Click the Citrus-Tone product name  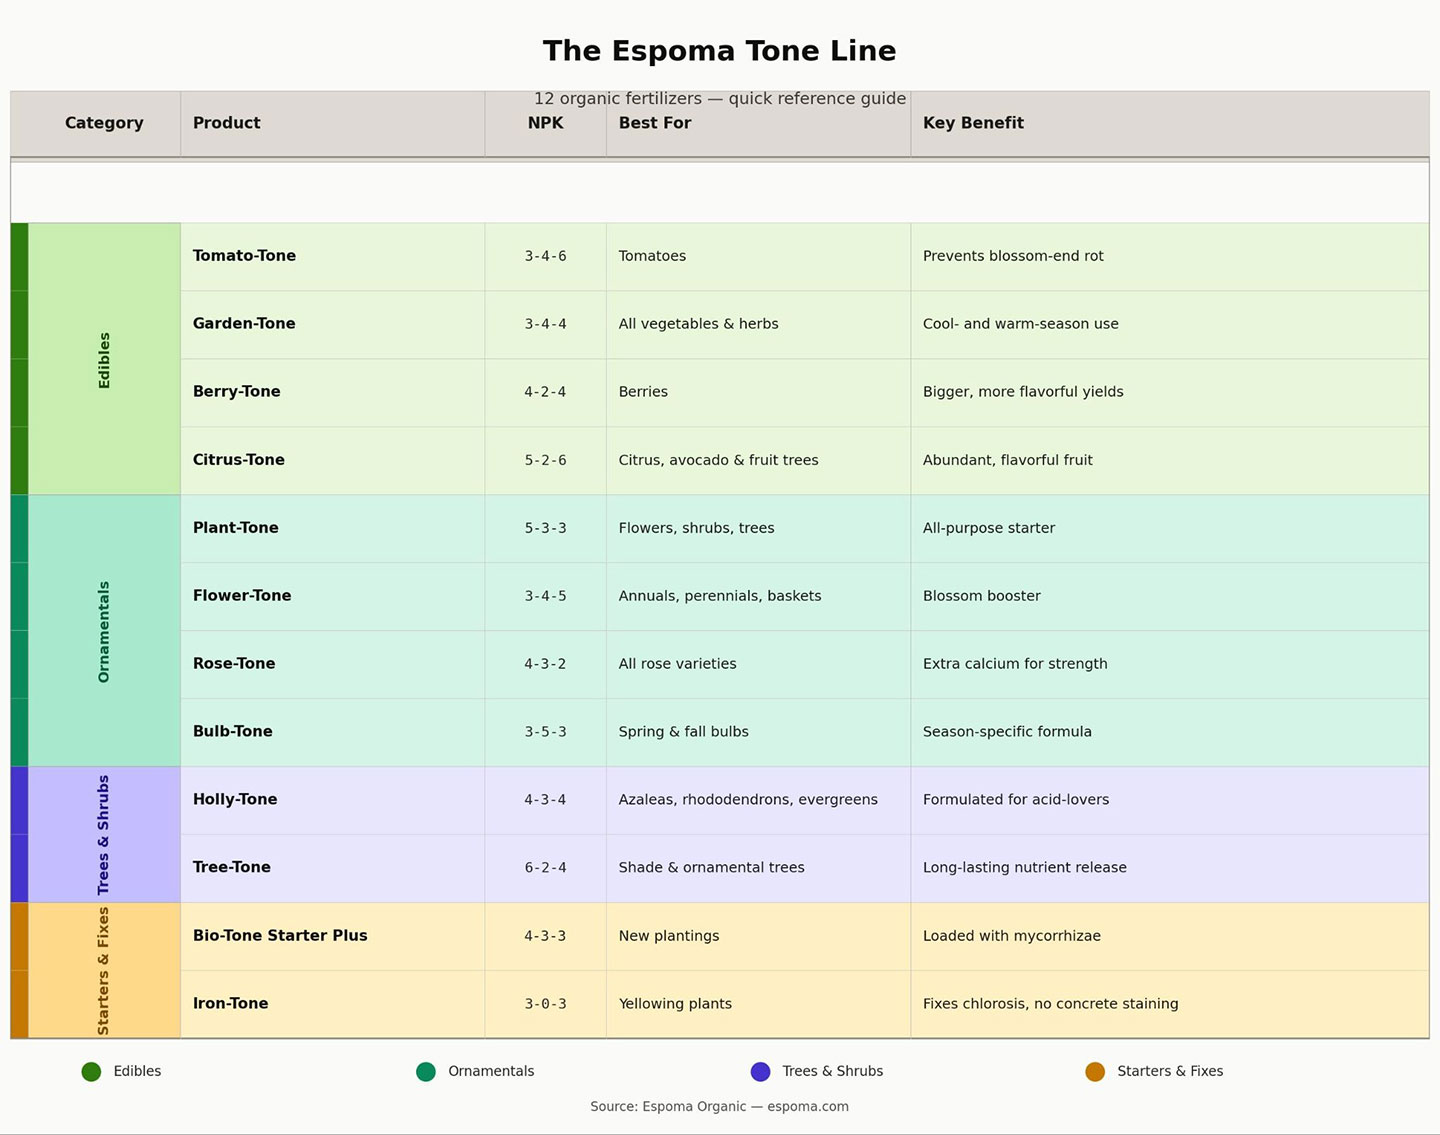[x=238, y=460]
